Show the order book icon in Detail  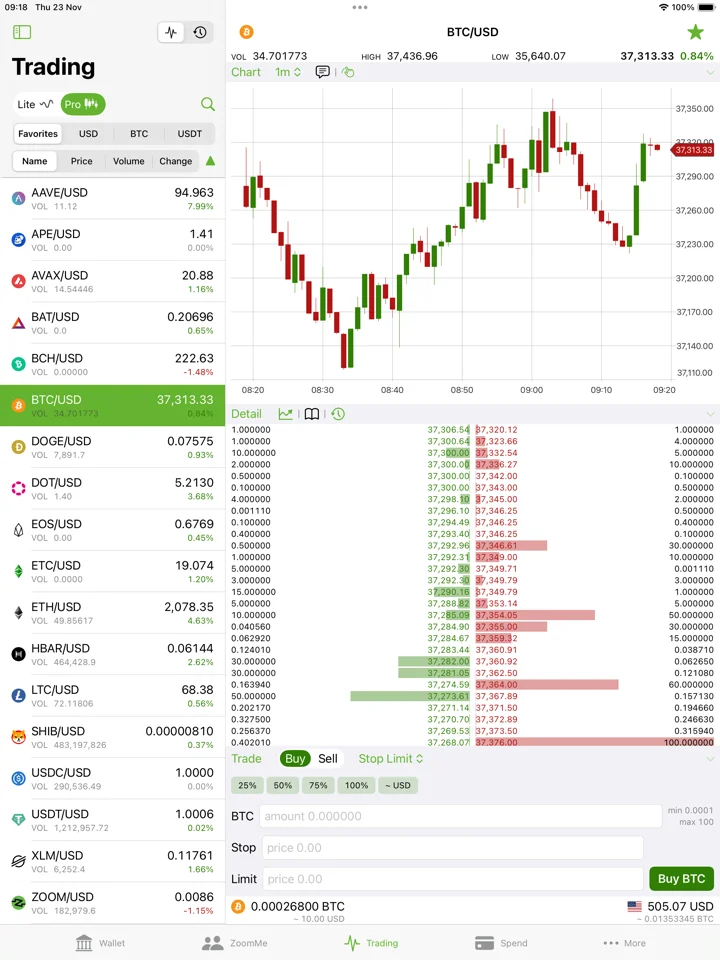pyautogui.click(x=312, y=414)
